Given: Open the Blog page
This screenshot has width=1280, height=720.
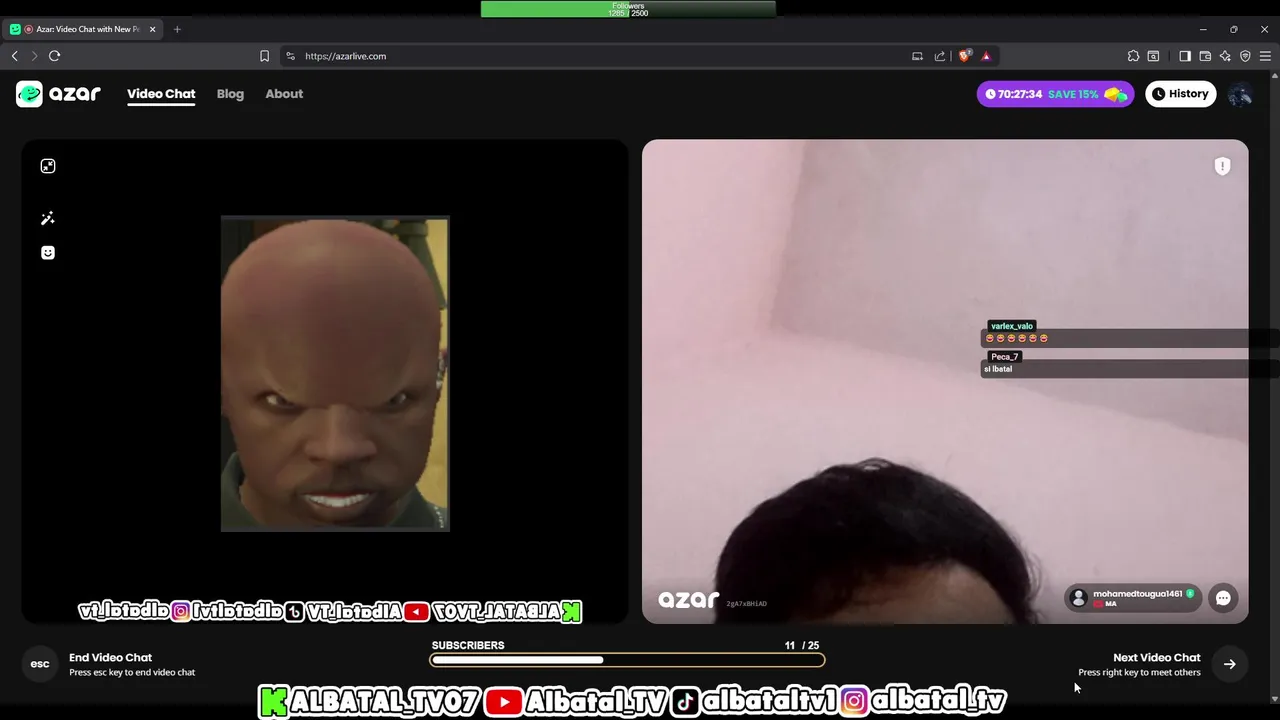Looking at the screenshot, I should click(230, 94).
